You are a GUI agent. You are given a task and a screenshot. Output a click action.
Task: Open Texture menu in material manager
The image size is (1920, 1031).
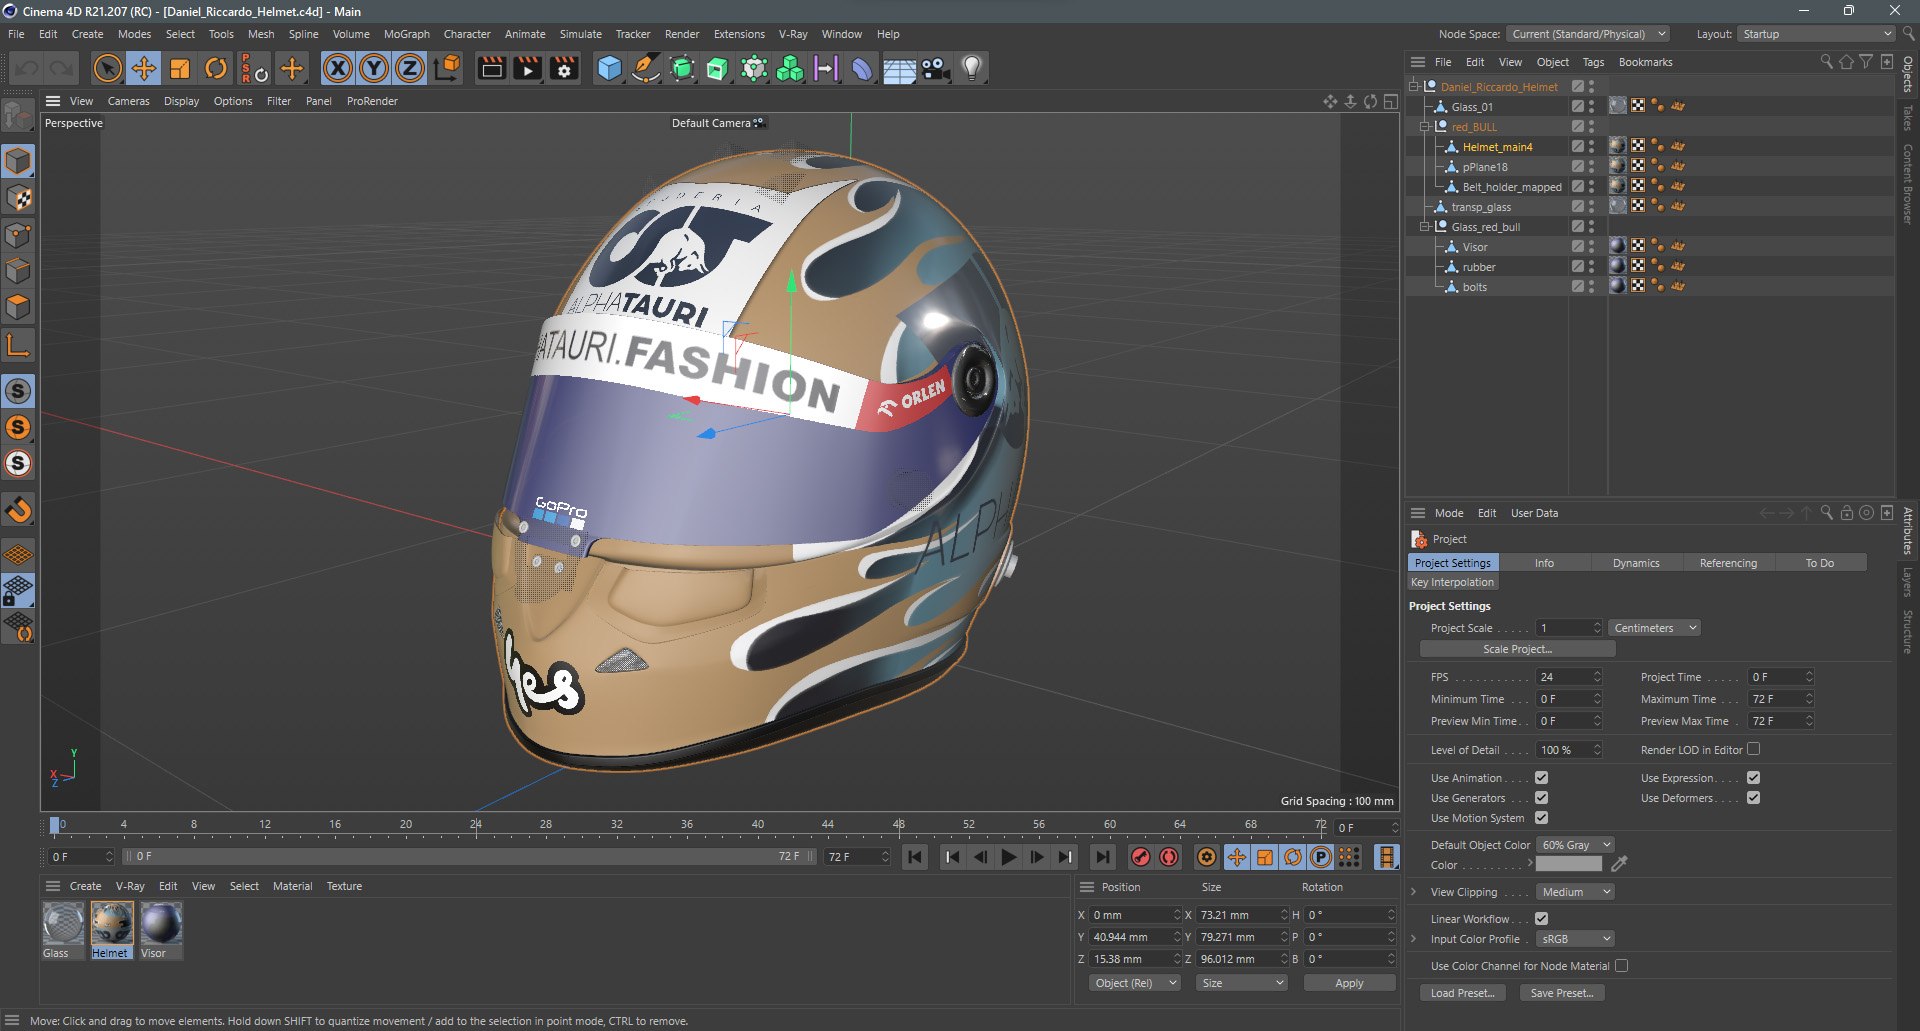click(344, 886)
